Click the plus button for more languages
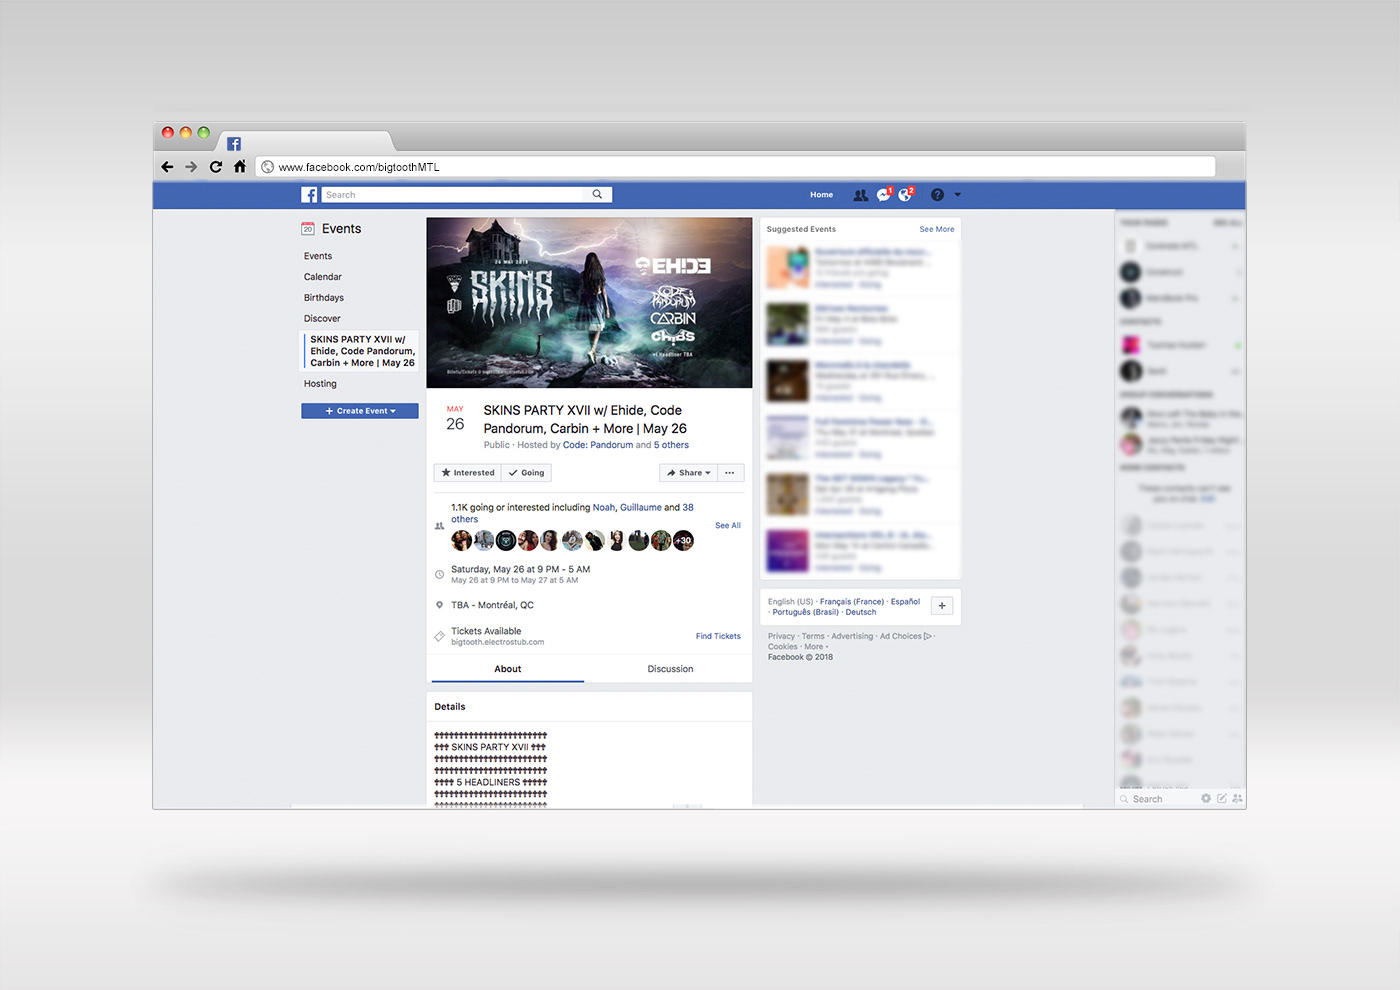The height and width of the screenshot is (990, 1400). tap(942, 606)
